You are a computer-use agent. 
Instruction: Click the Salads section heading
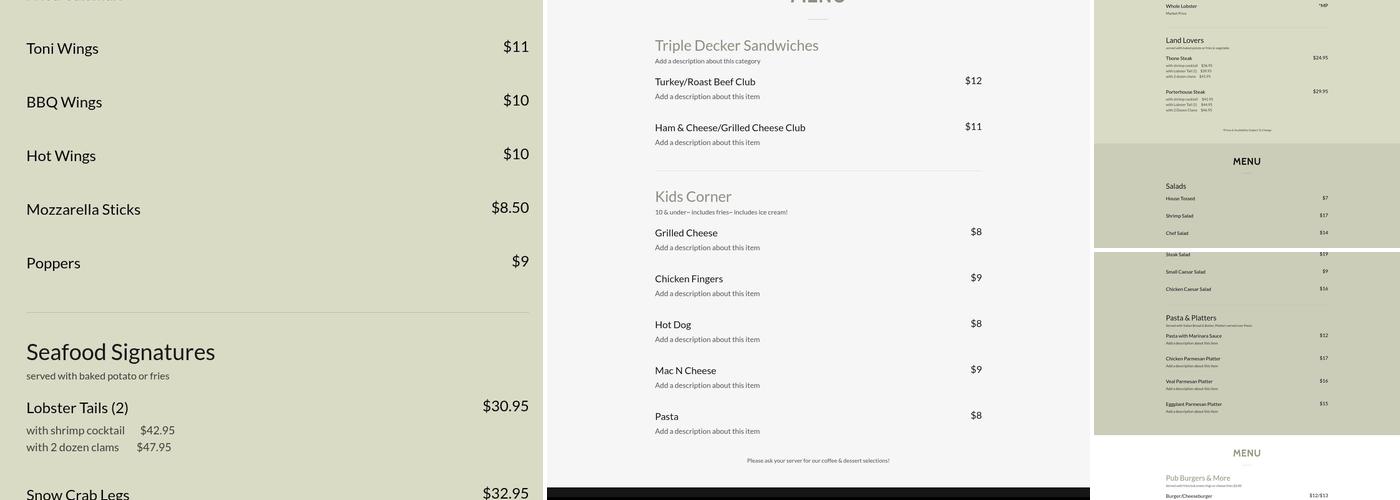click(x=1176, y=186)
